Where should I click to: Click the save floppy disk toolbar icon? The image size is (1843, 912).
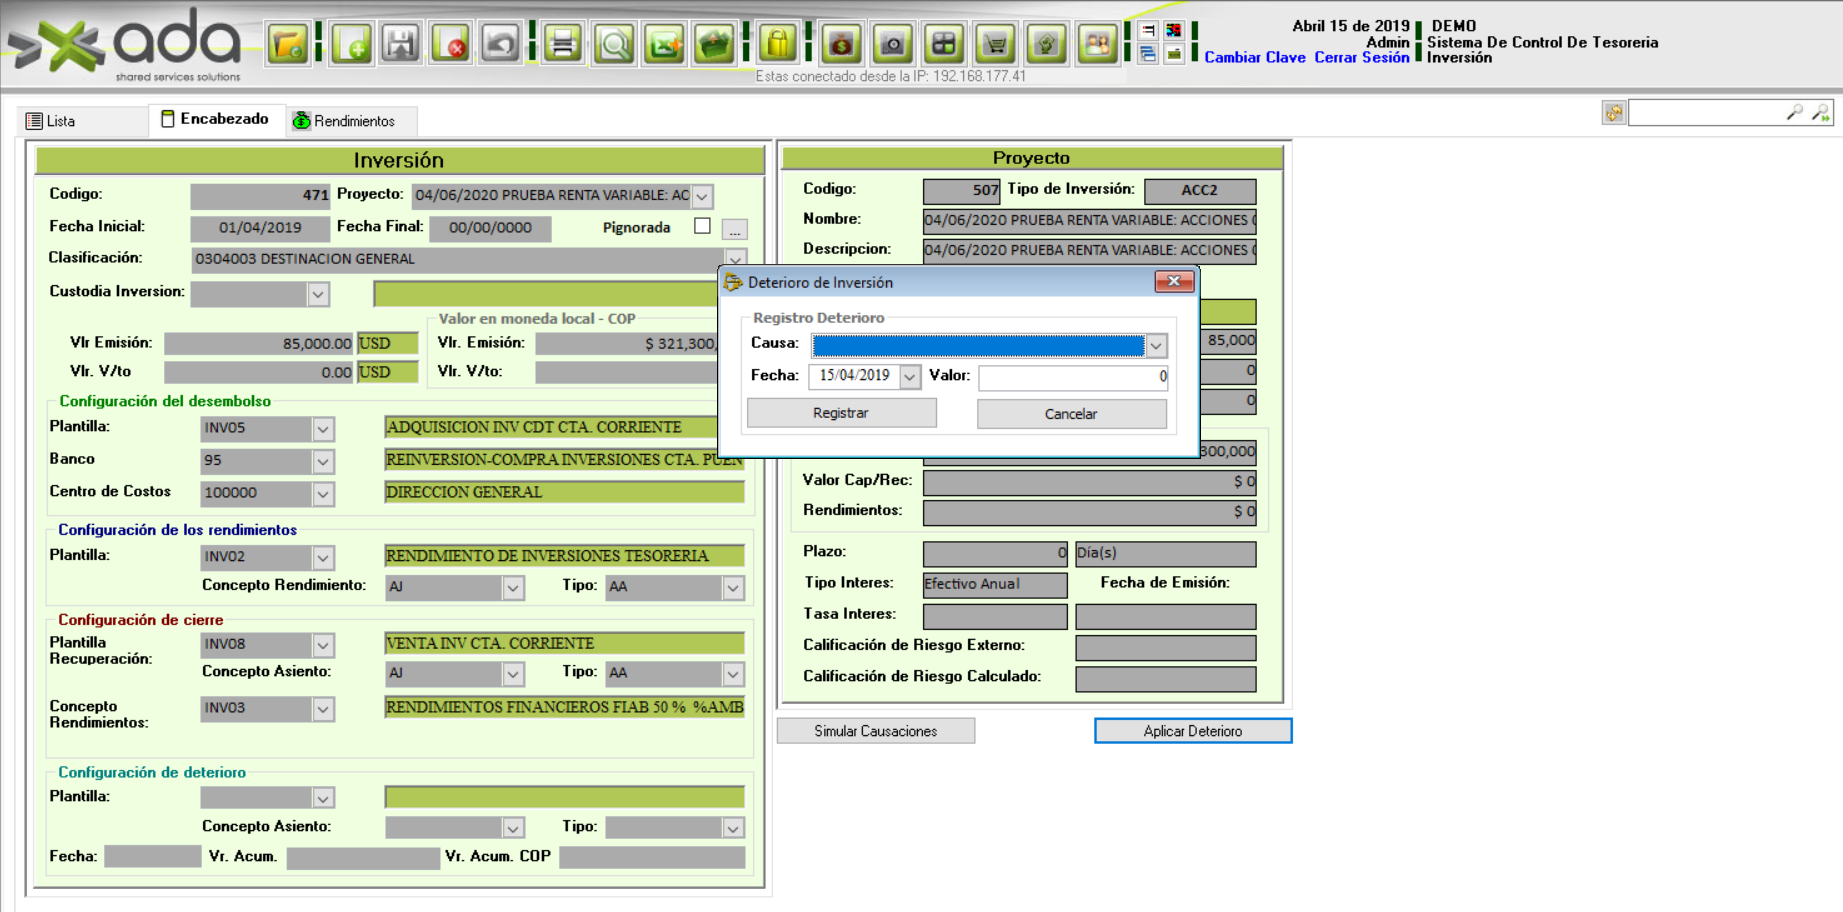click(401, 44)
